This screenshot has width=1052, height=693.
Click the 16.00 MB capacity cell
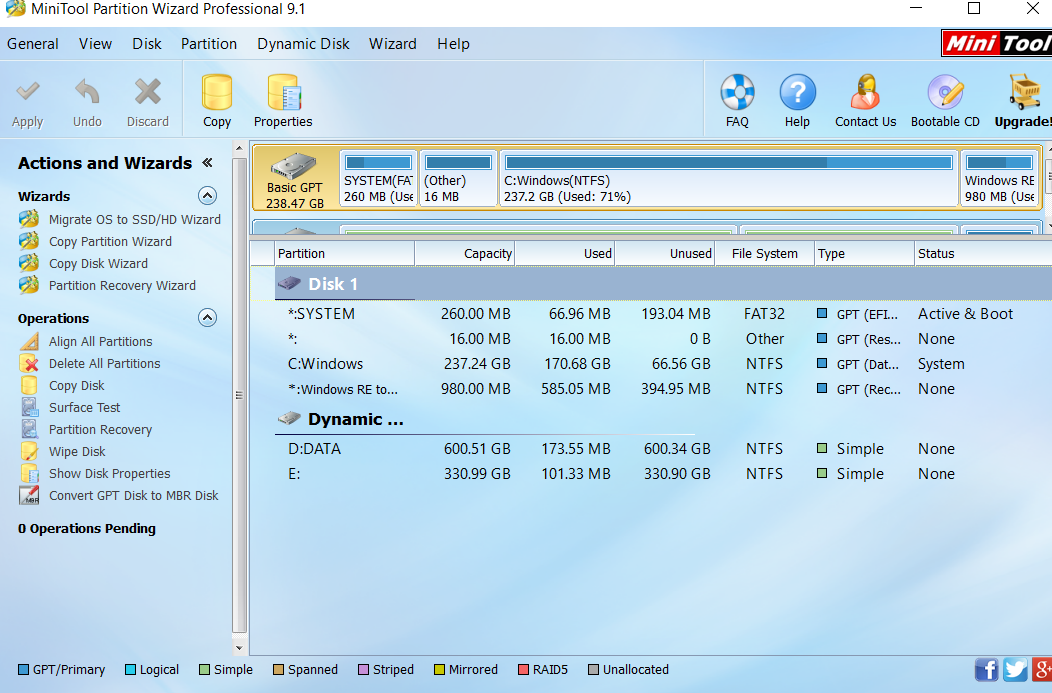(479, 339)
